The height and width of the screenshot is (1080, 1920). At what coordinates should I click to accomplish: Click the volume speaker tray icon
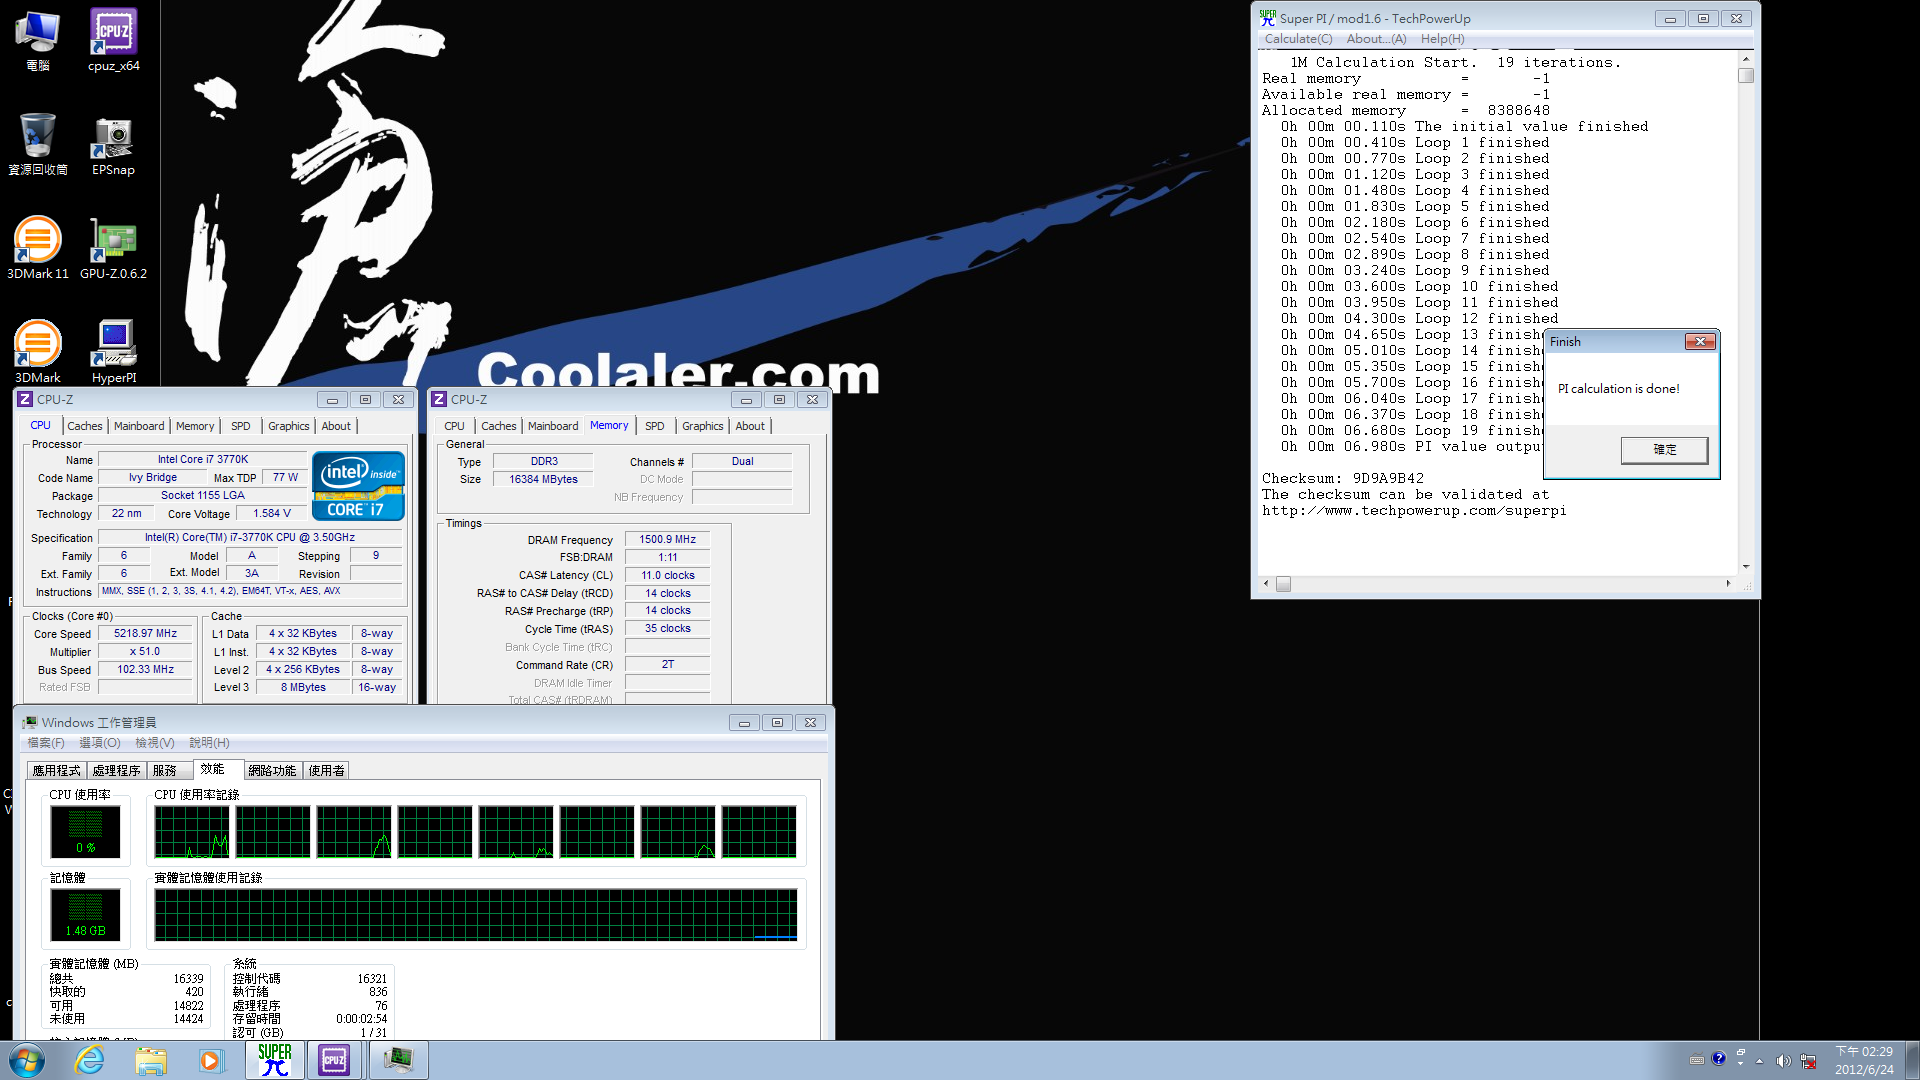coord(1783,1061)
